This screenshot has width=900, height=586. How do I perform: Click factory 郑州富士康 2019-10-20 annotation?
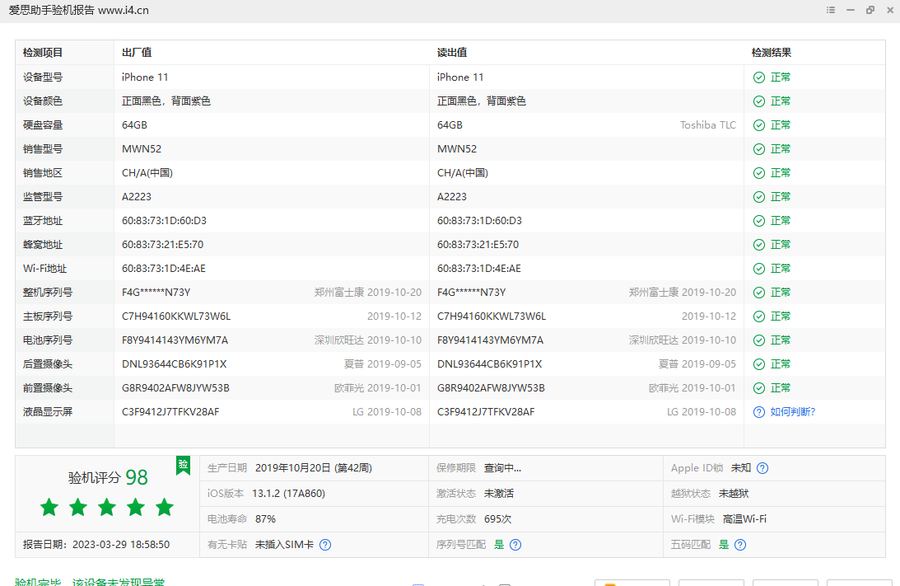(x=368, y=293)
